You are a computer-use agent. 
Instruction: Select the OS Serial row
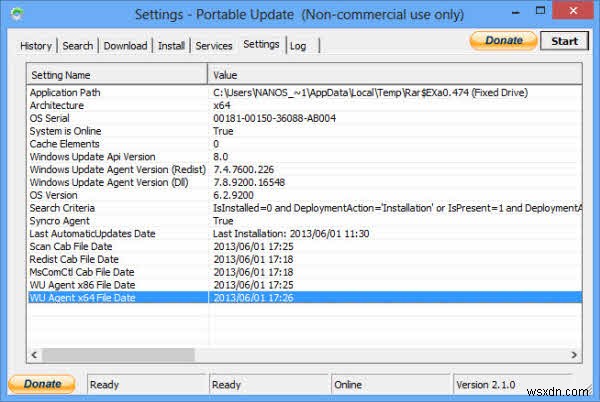click(x=305, y=118)
